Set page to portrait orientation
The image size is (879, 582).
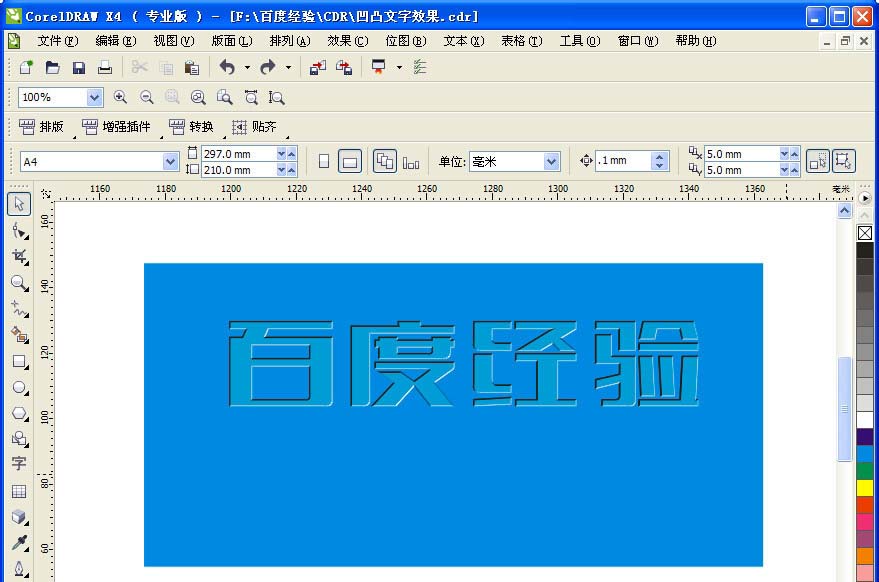point(324,161)
